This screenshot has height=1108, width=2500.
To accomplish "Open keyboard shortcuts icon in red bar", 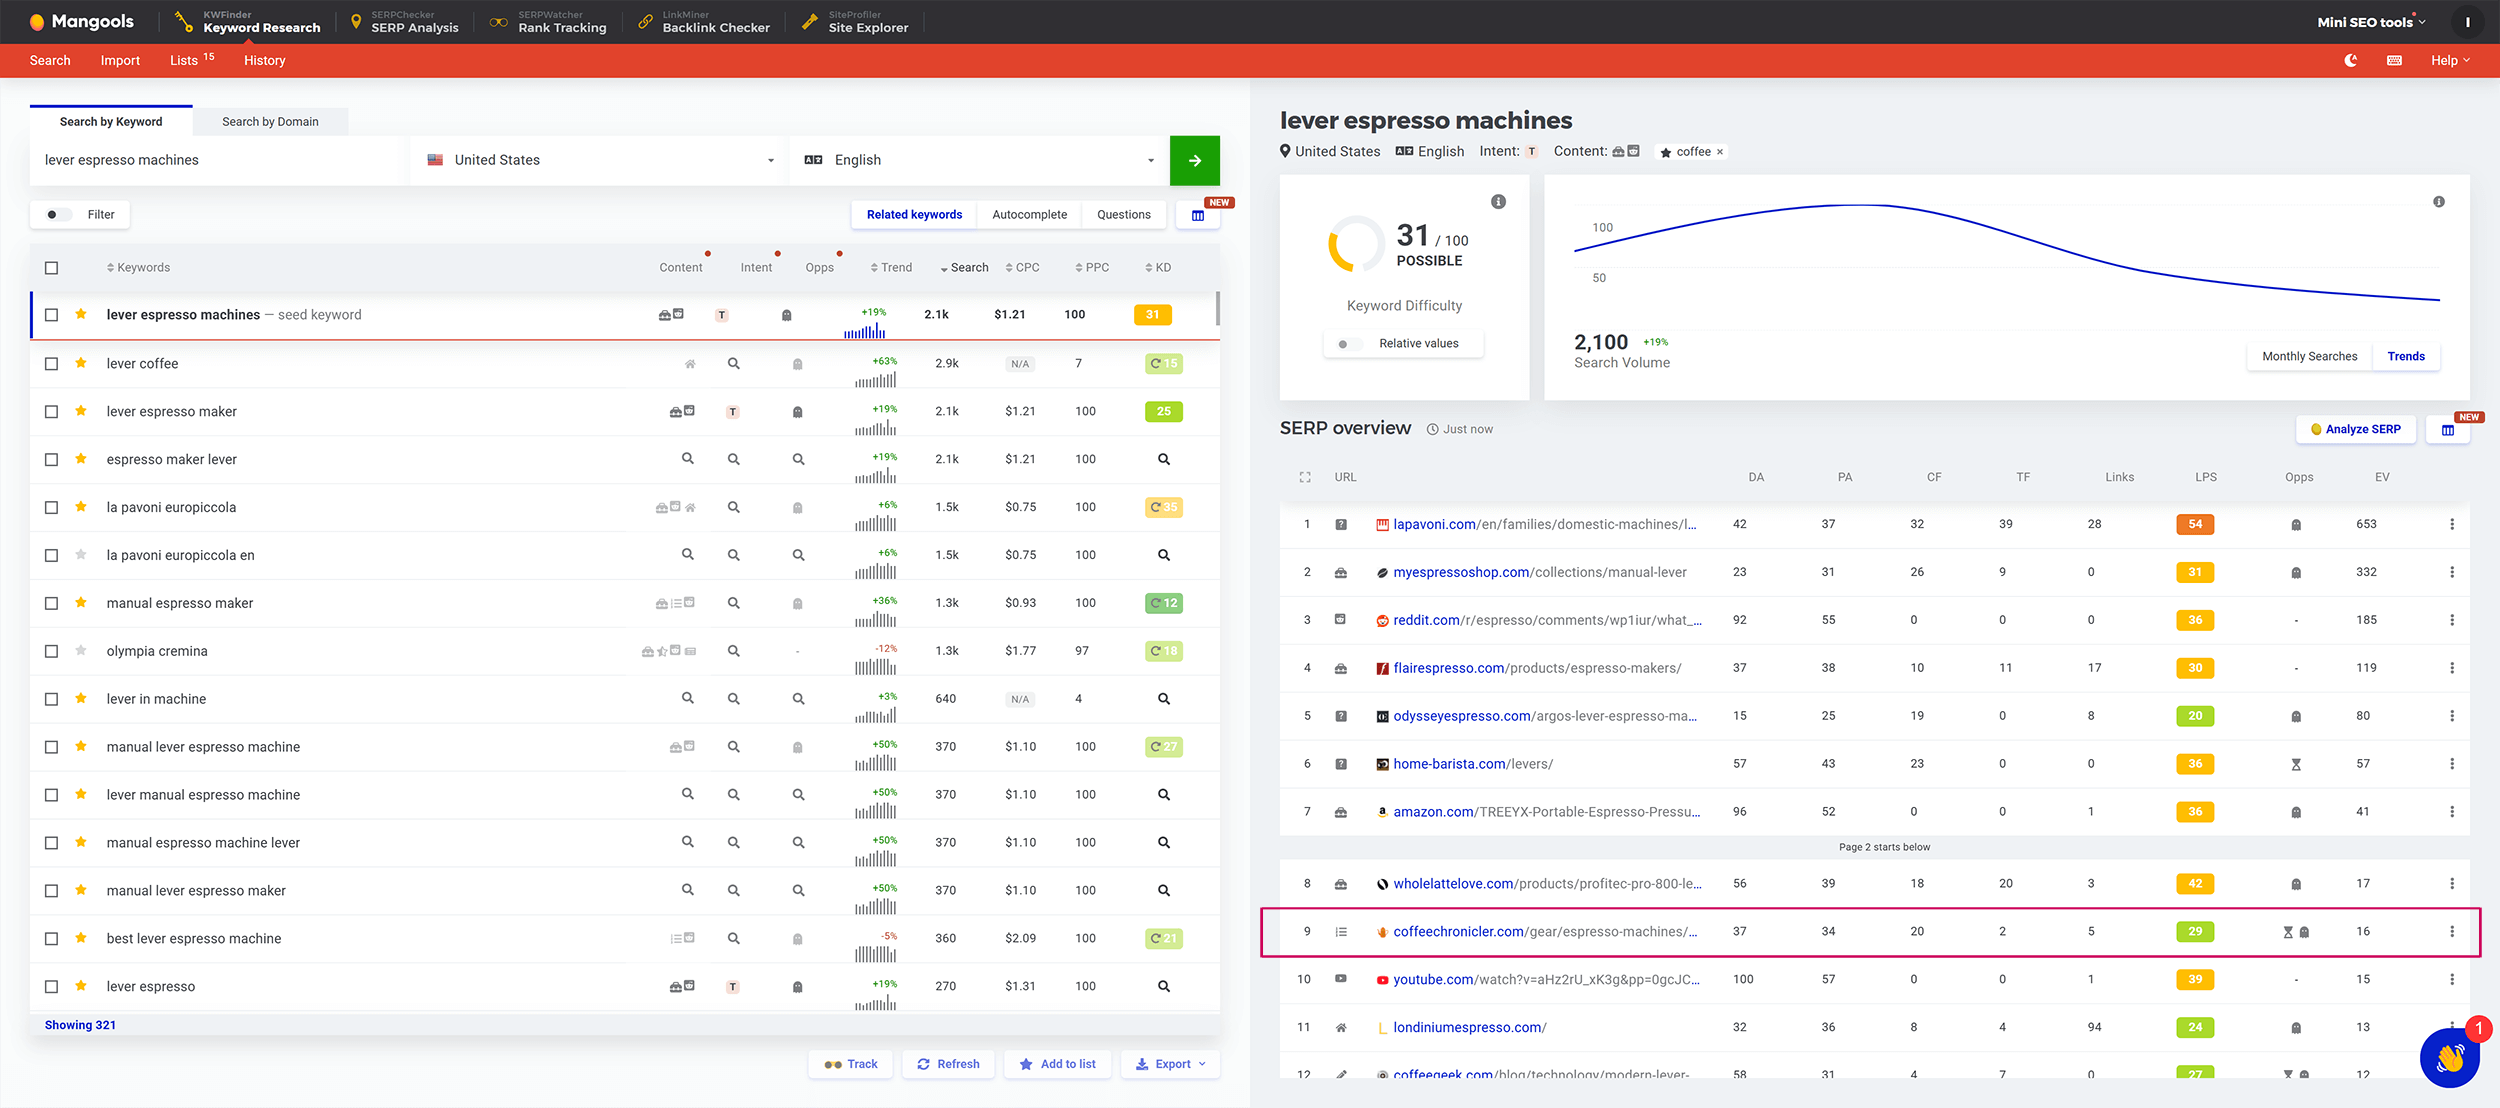I will point(2394,60).
